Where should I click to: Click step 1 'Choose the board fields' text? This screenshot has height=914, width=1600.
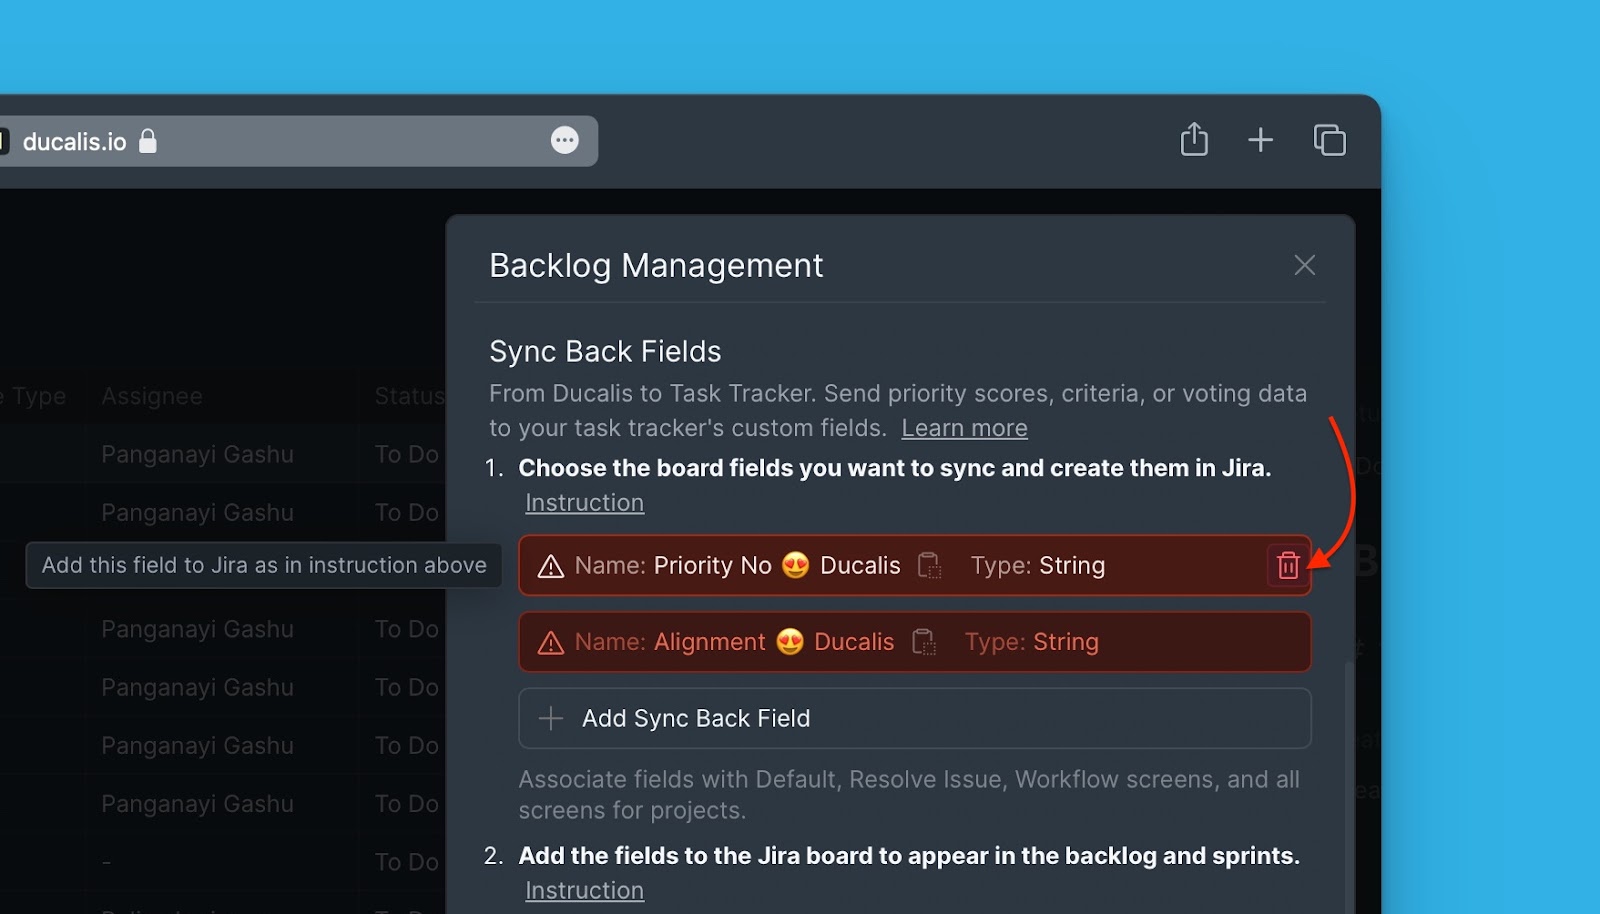click(x=894, y=468)
